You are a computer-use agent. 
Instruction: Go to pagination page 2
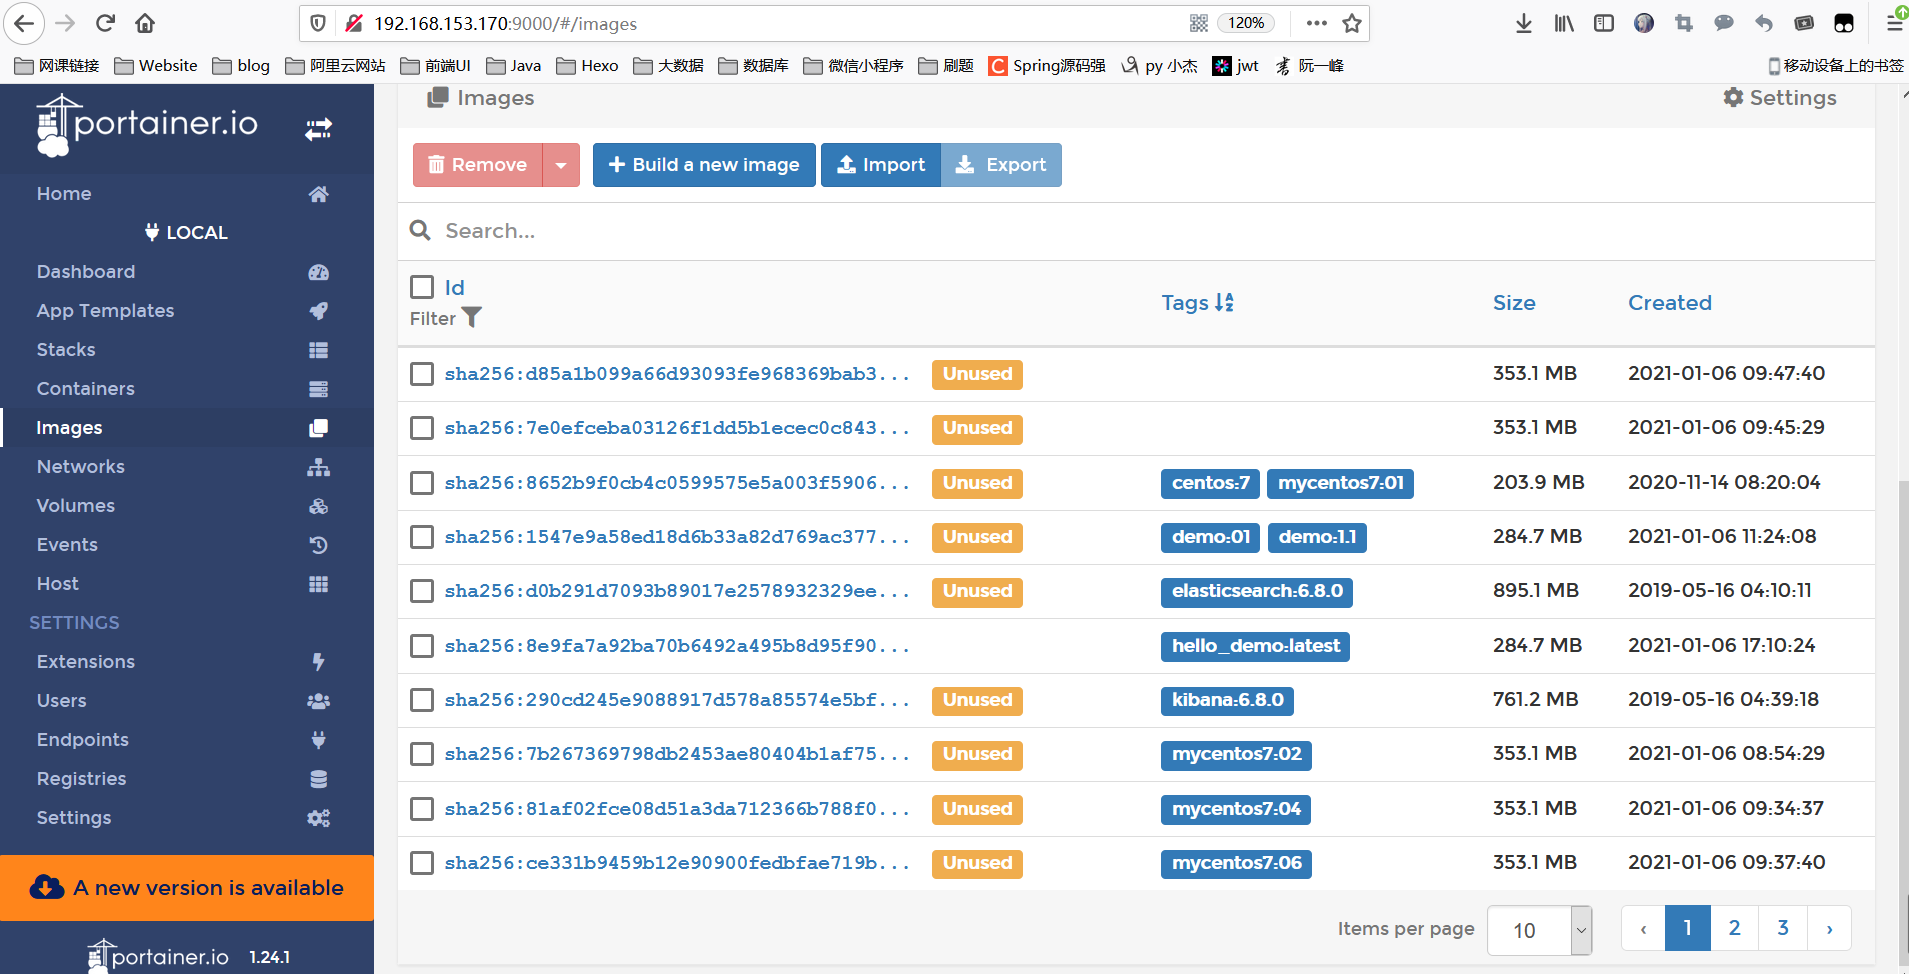pyautogui.click(x=1735, y=928)
